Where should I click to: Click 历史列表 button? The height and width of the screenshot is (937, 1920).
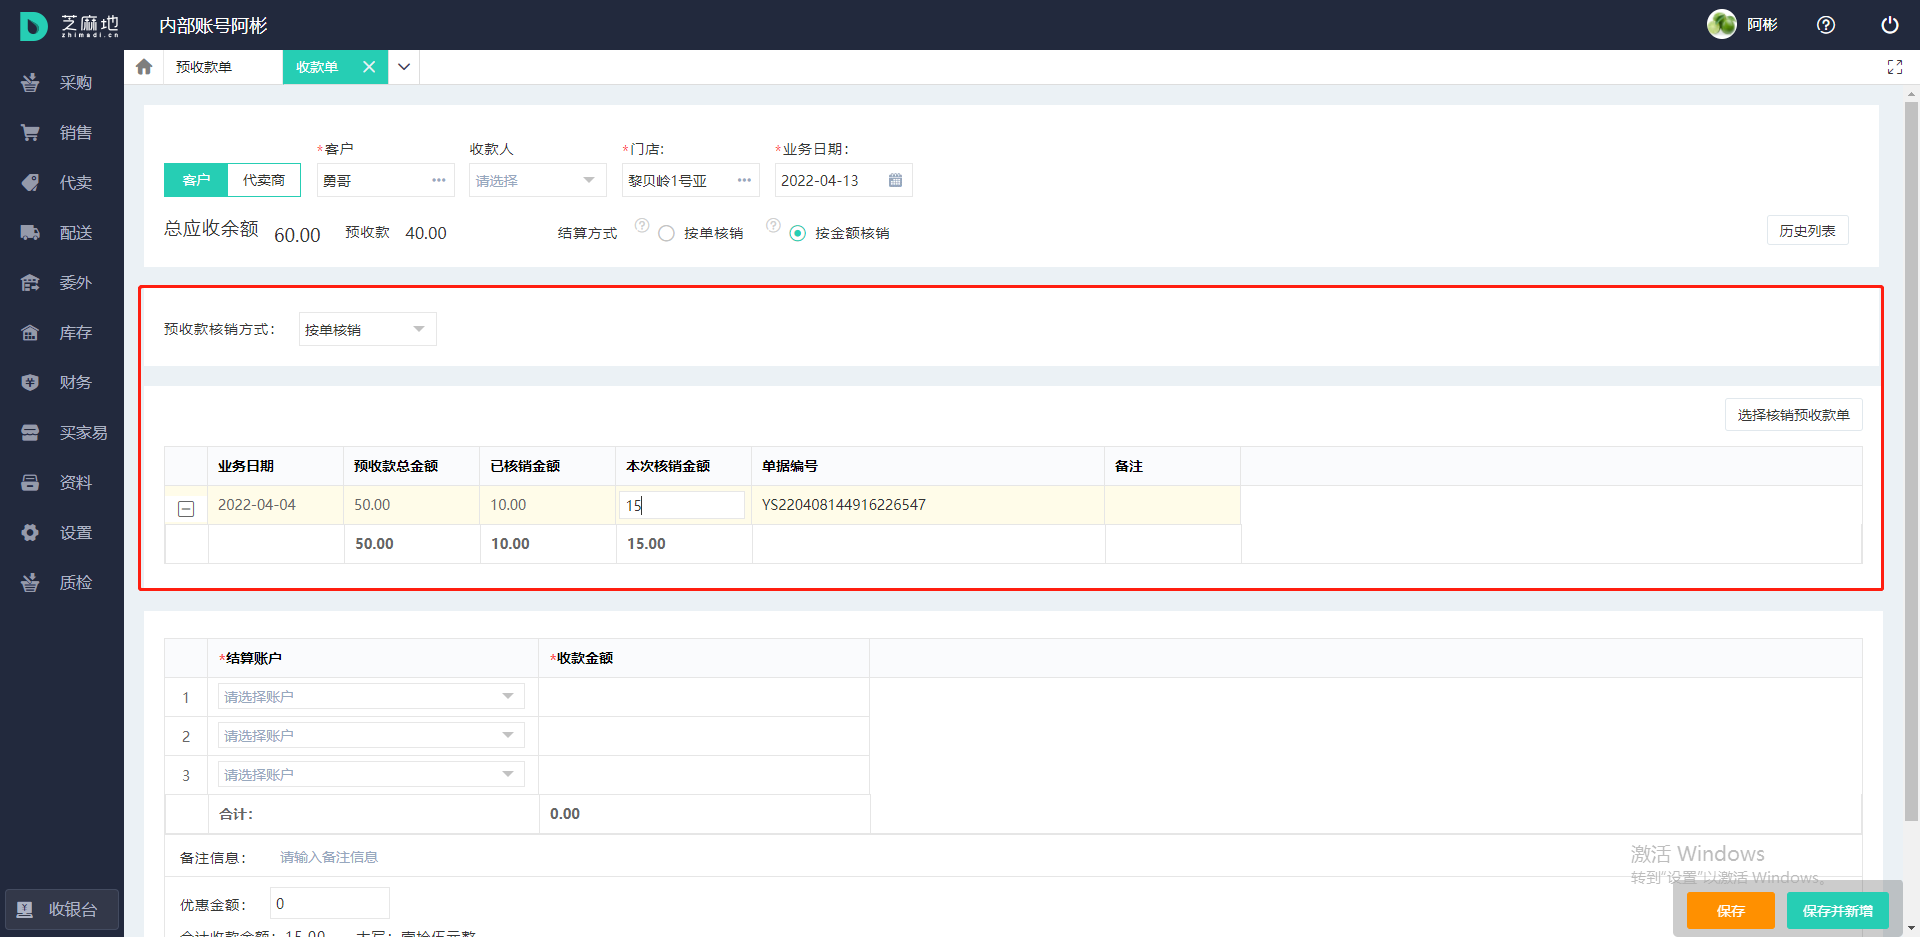tap(1807, 230)
